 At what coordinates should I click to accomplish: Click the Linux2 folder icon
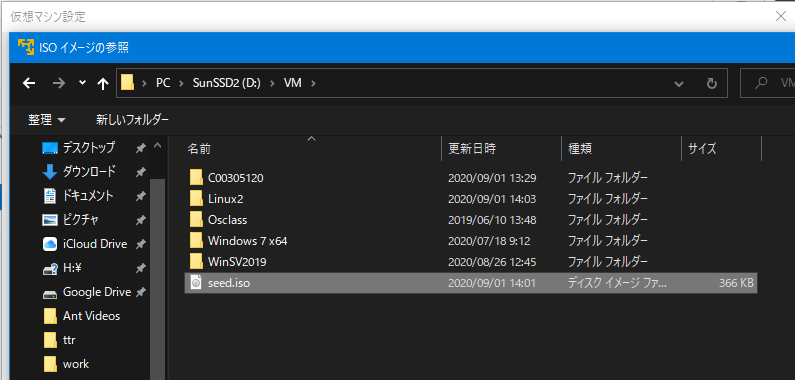coord(196,198)
